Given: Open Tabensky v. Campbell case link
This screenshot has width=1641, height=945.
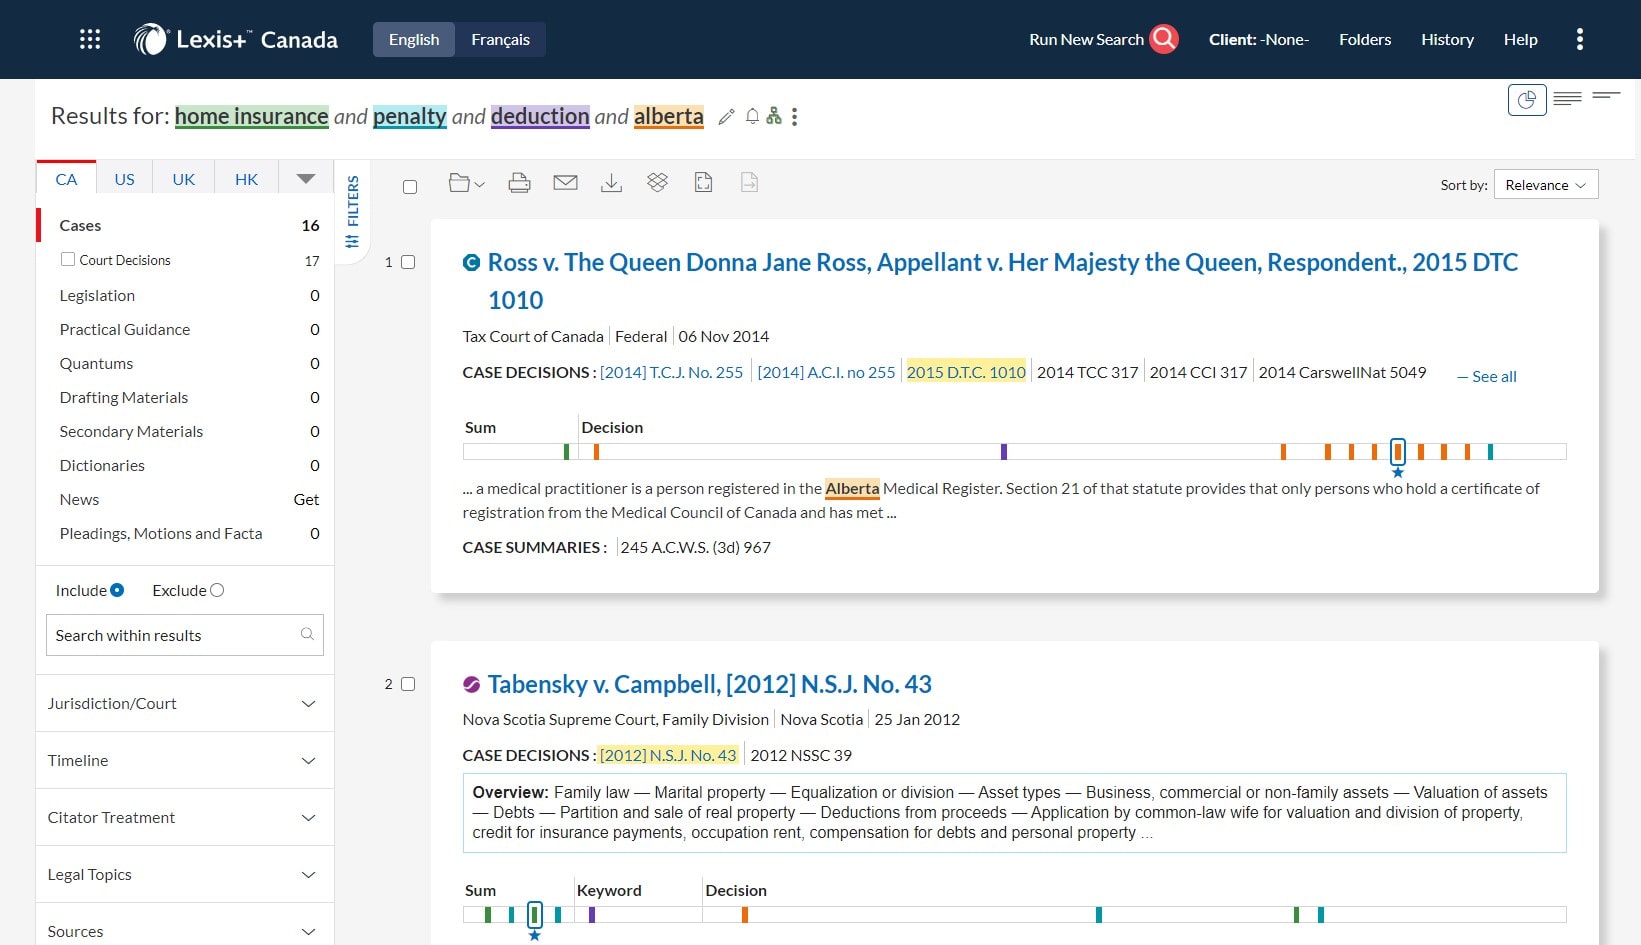Looking at the screenshot, I should [x=709, y=684].
